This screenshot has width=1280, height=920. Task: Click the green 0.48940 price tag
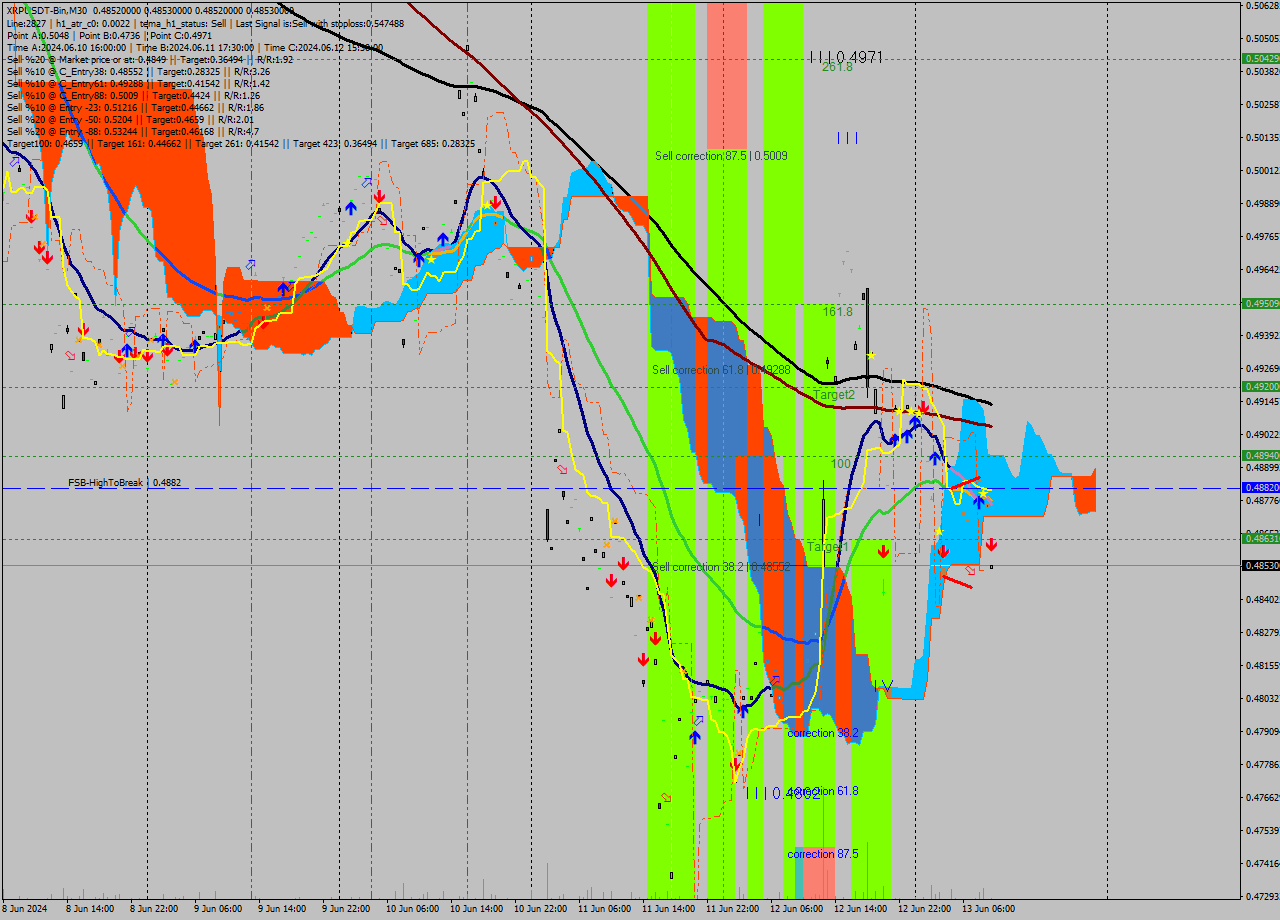tap(1260, 455)
